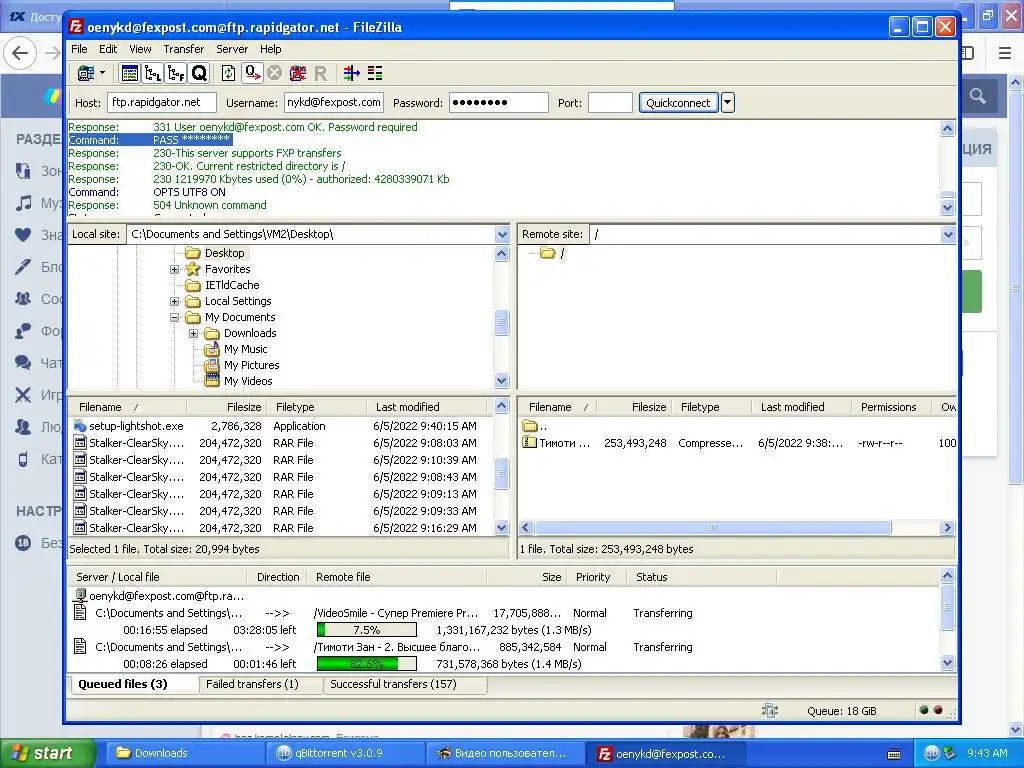Click the browser back arrow behind FileZilla
1024x768 pixels.
tap(20, 53)
